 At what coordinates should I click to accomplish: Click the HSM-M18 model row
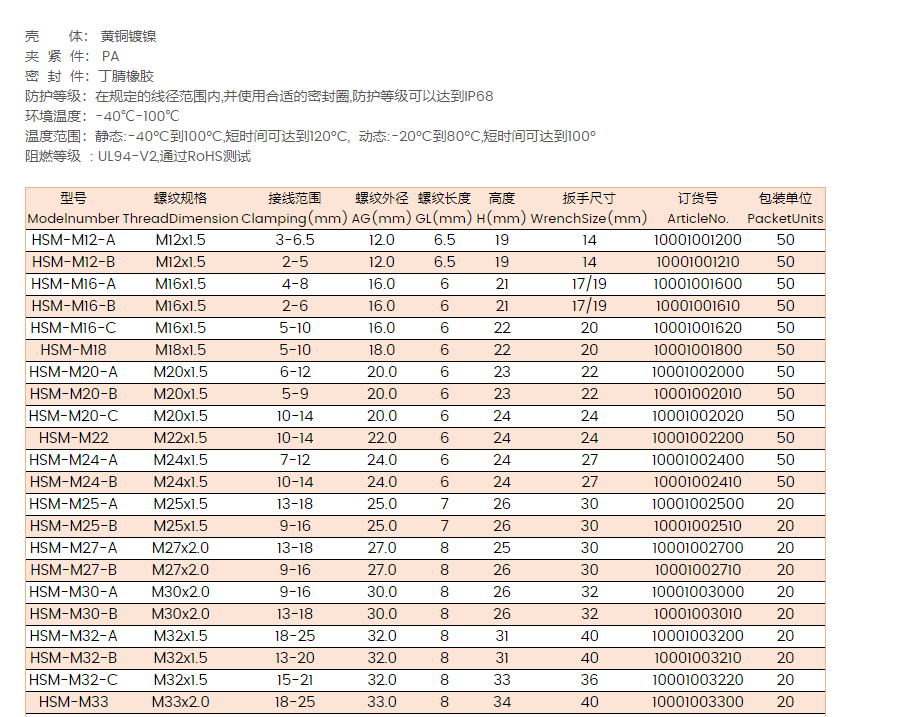tap(73, 350)
